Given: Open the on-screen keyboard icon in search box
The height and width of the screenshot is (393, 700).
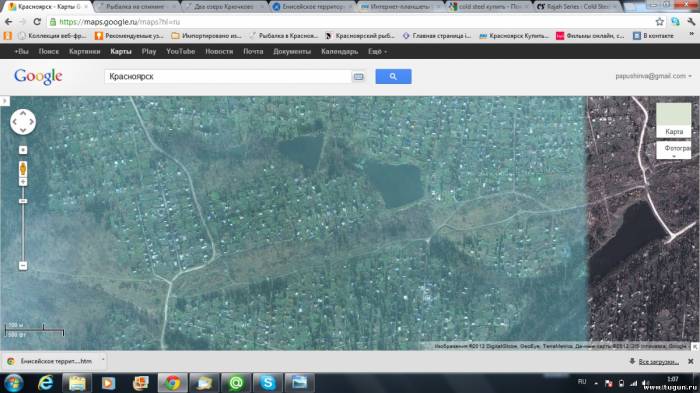Looking at the screenshot, I should (x=358, y=77).
